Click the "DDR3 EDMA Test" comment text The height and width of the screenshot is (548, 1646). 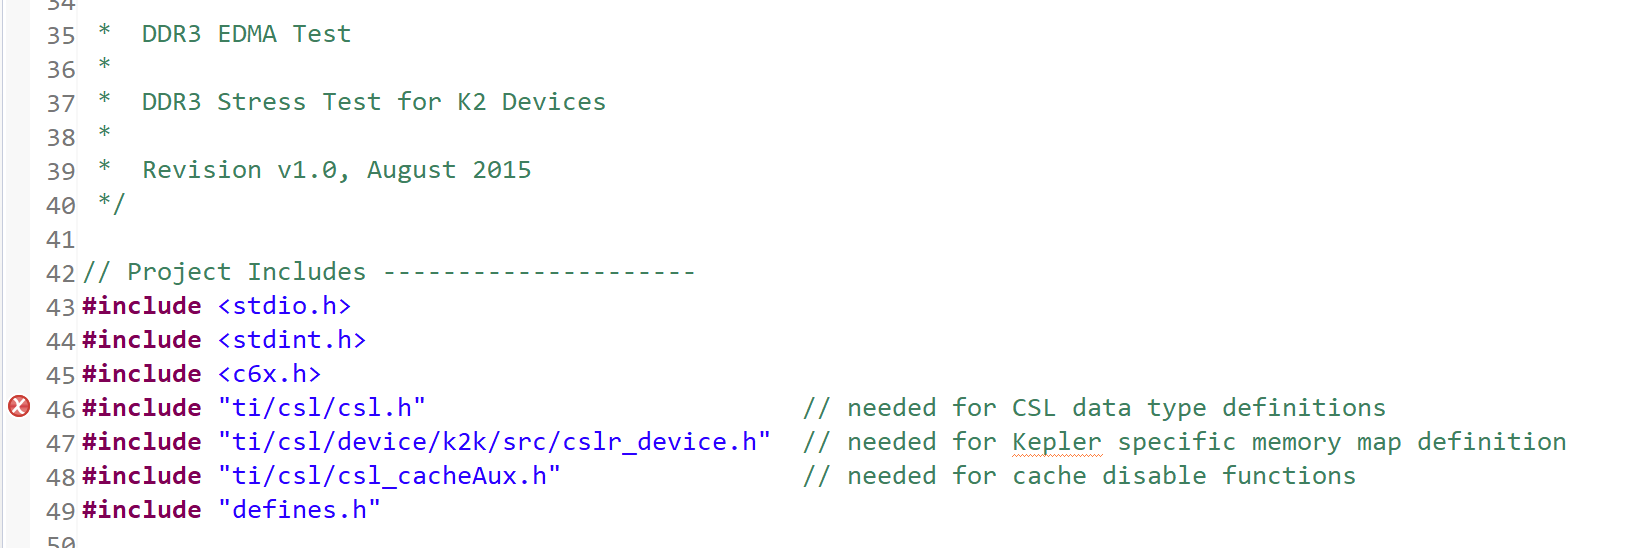tap(246, 34)
